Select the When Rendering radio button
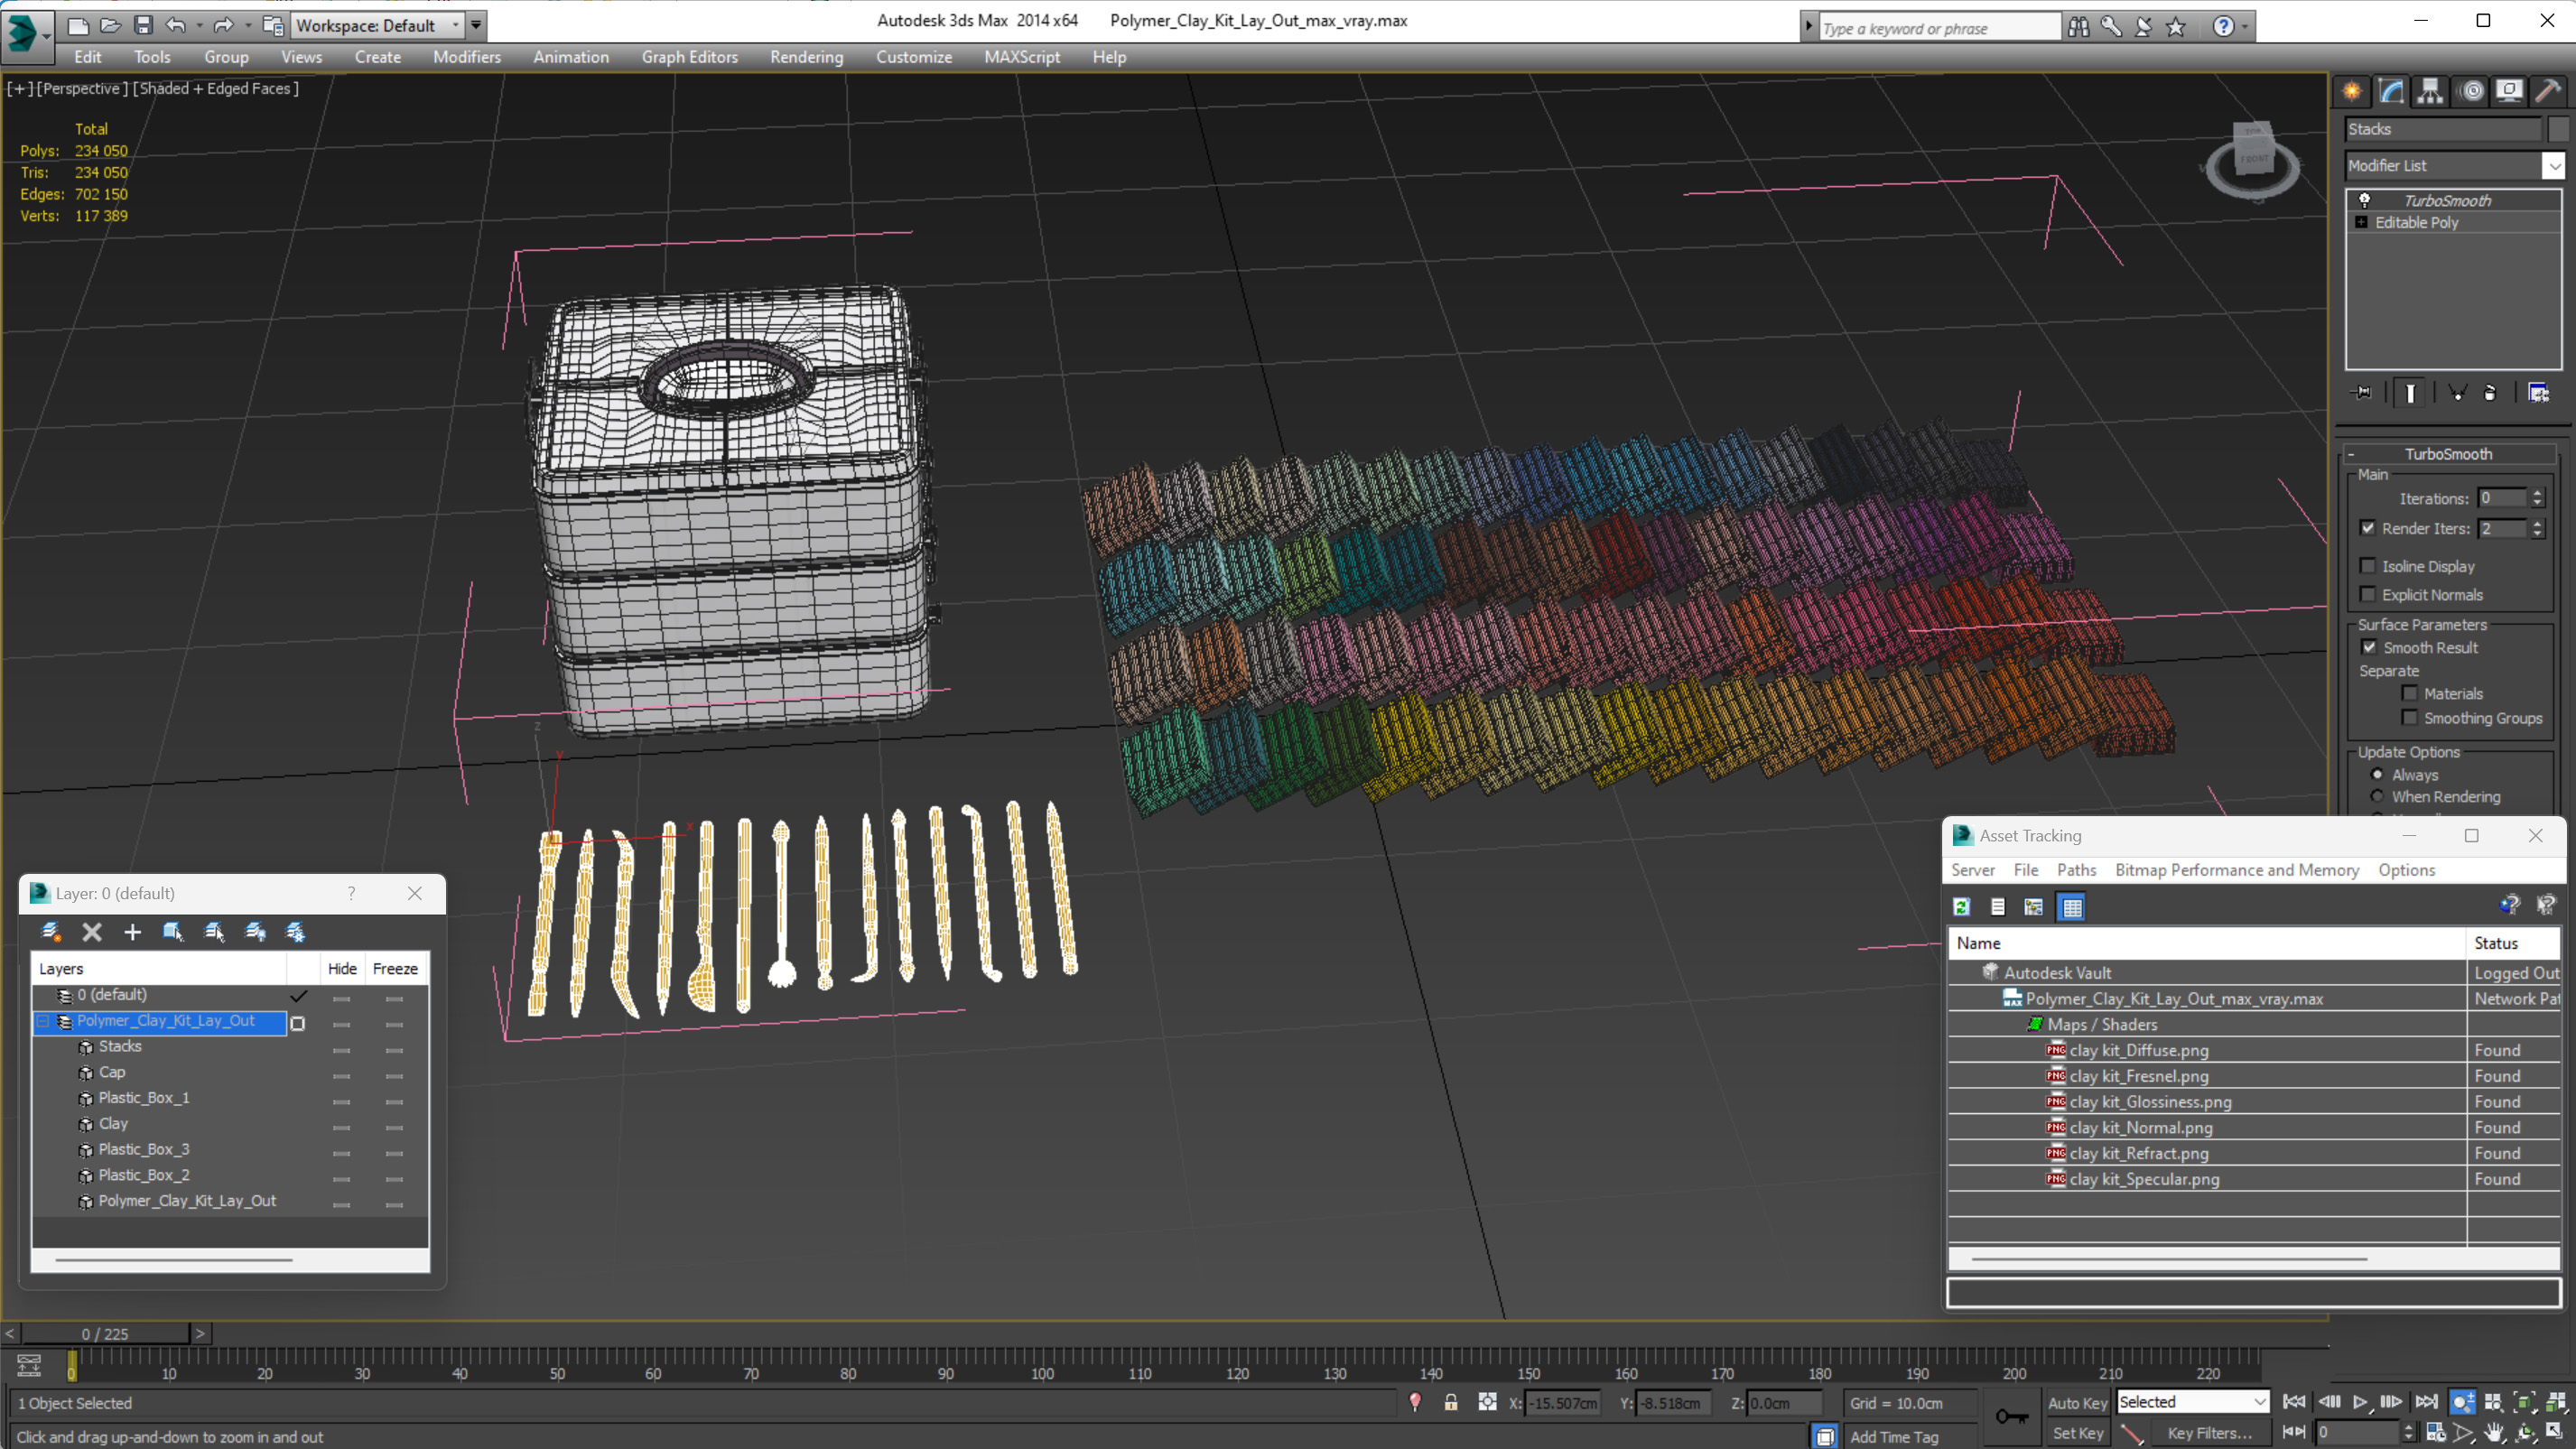Screen dimensions: 2576x1449 click(x=2377, y=796)
